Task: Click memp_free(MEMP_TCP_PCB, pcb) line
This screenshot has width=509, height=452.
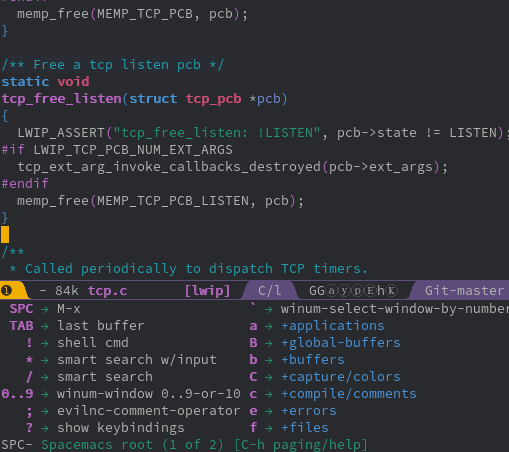Action: pyautogui.click(x=132, y=14)
